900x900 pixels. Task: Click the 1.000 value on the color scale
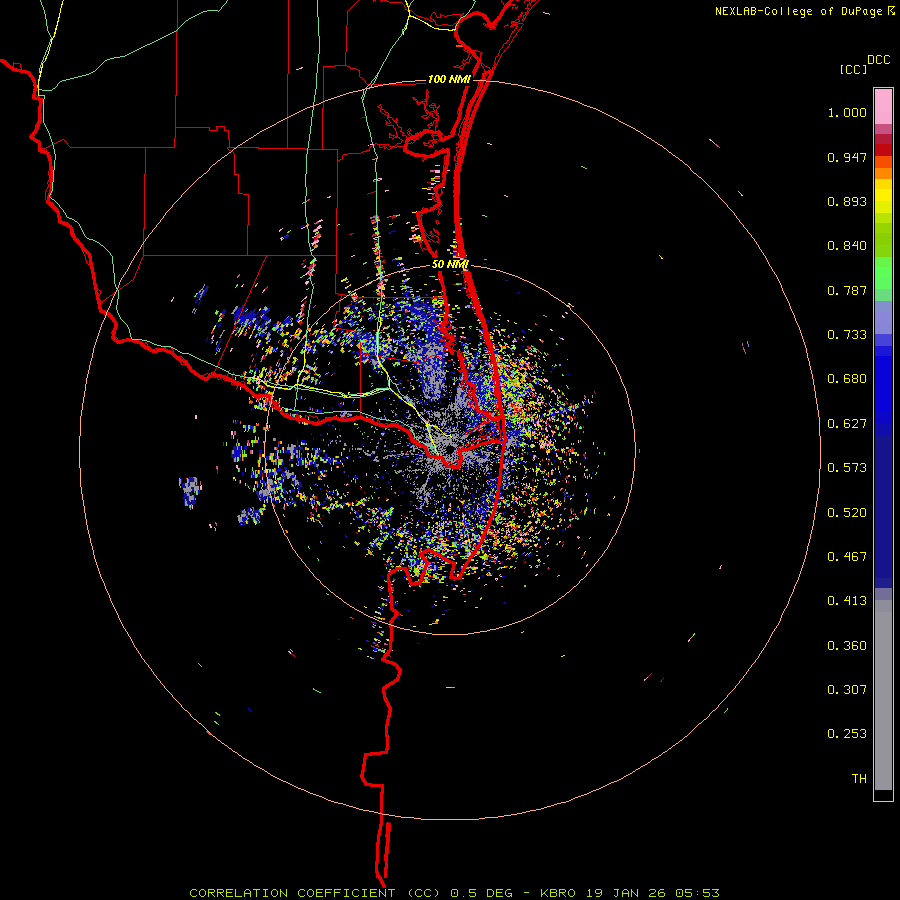847,112
